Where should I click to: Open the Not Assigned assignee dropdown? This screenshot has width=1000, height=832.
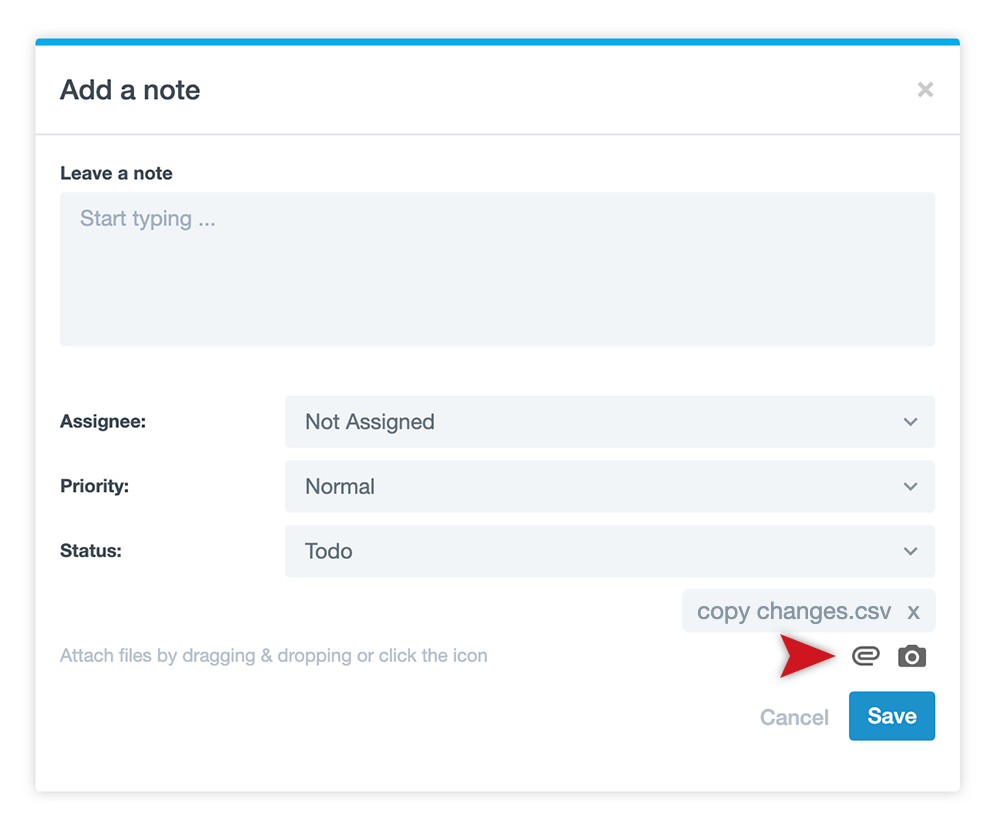600,422
